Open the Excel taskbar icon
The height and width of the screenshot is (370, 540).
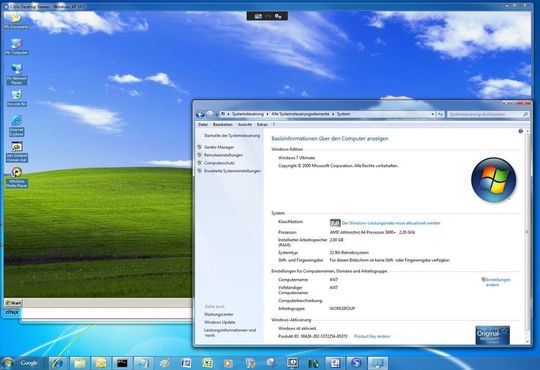(207, 363)
